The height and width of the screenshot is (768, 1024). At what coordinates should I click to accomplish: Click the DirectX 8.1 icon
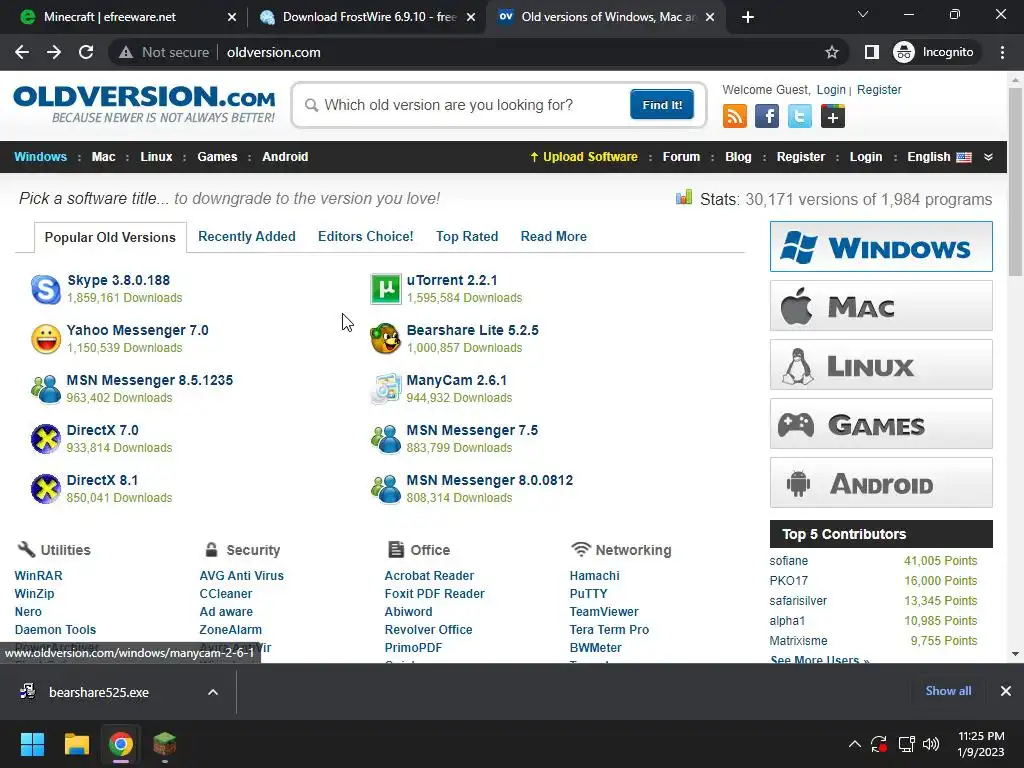[46, 489]
